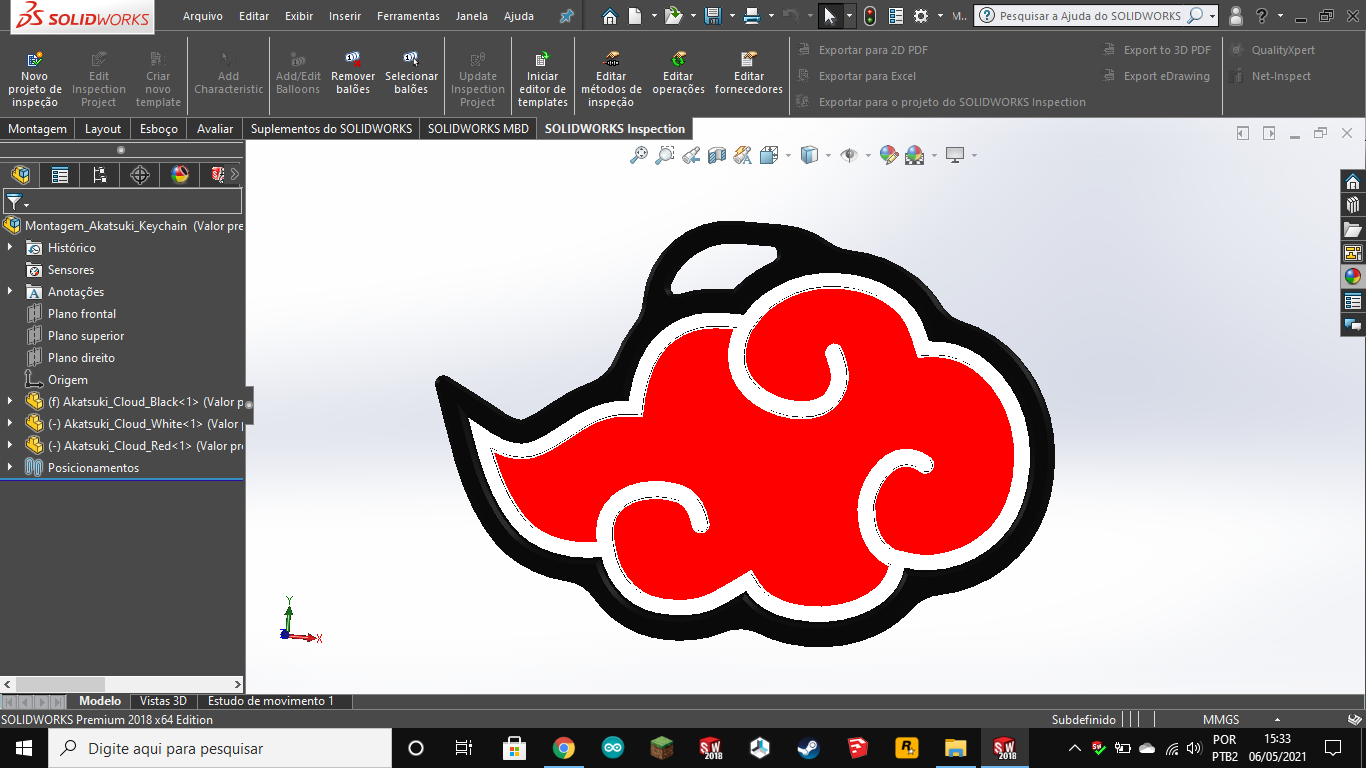
Task: Open the View Orientation dropdown arrow
Action: tap(788, 155)
